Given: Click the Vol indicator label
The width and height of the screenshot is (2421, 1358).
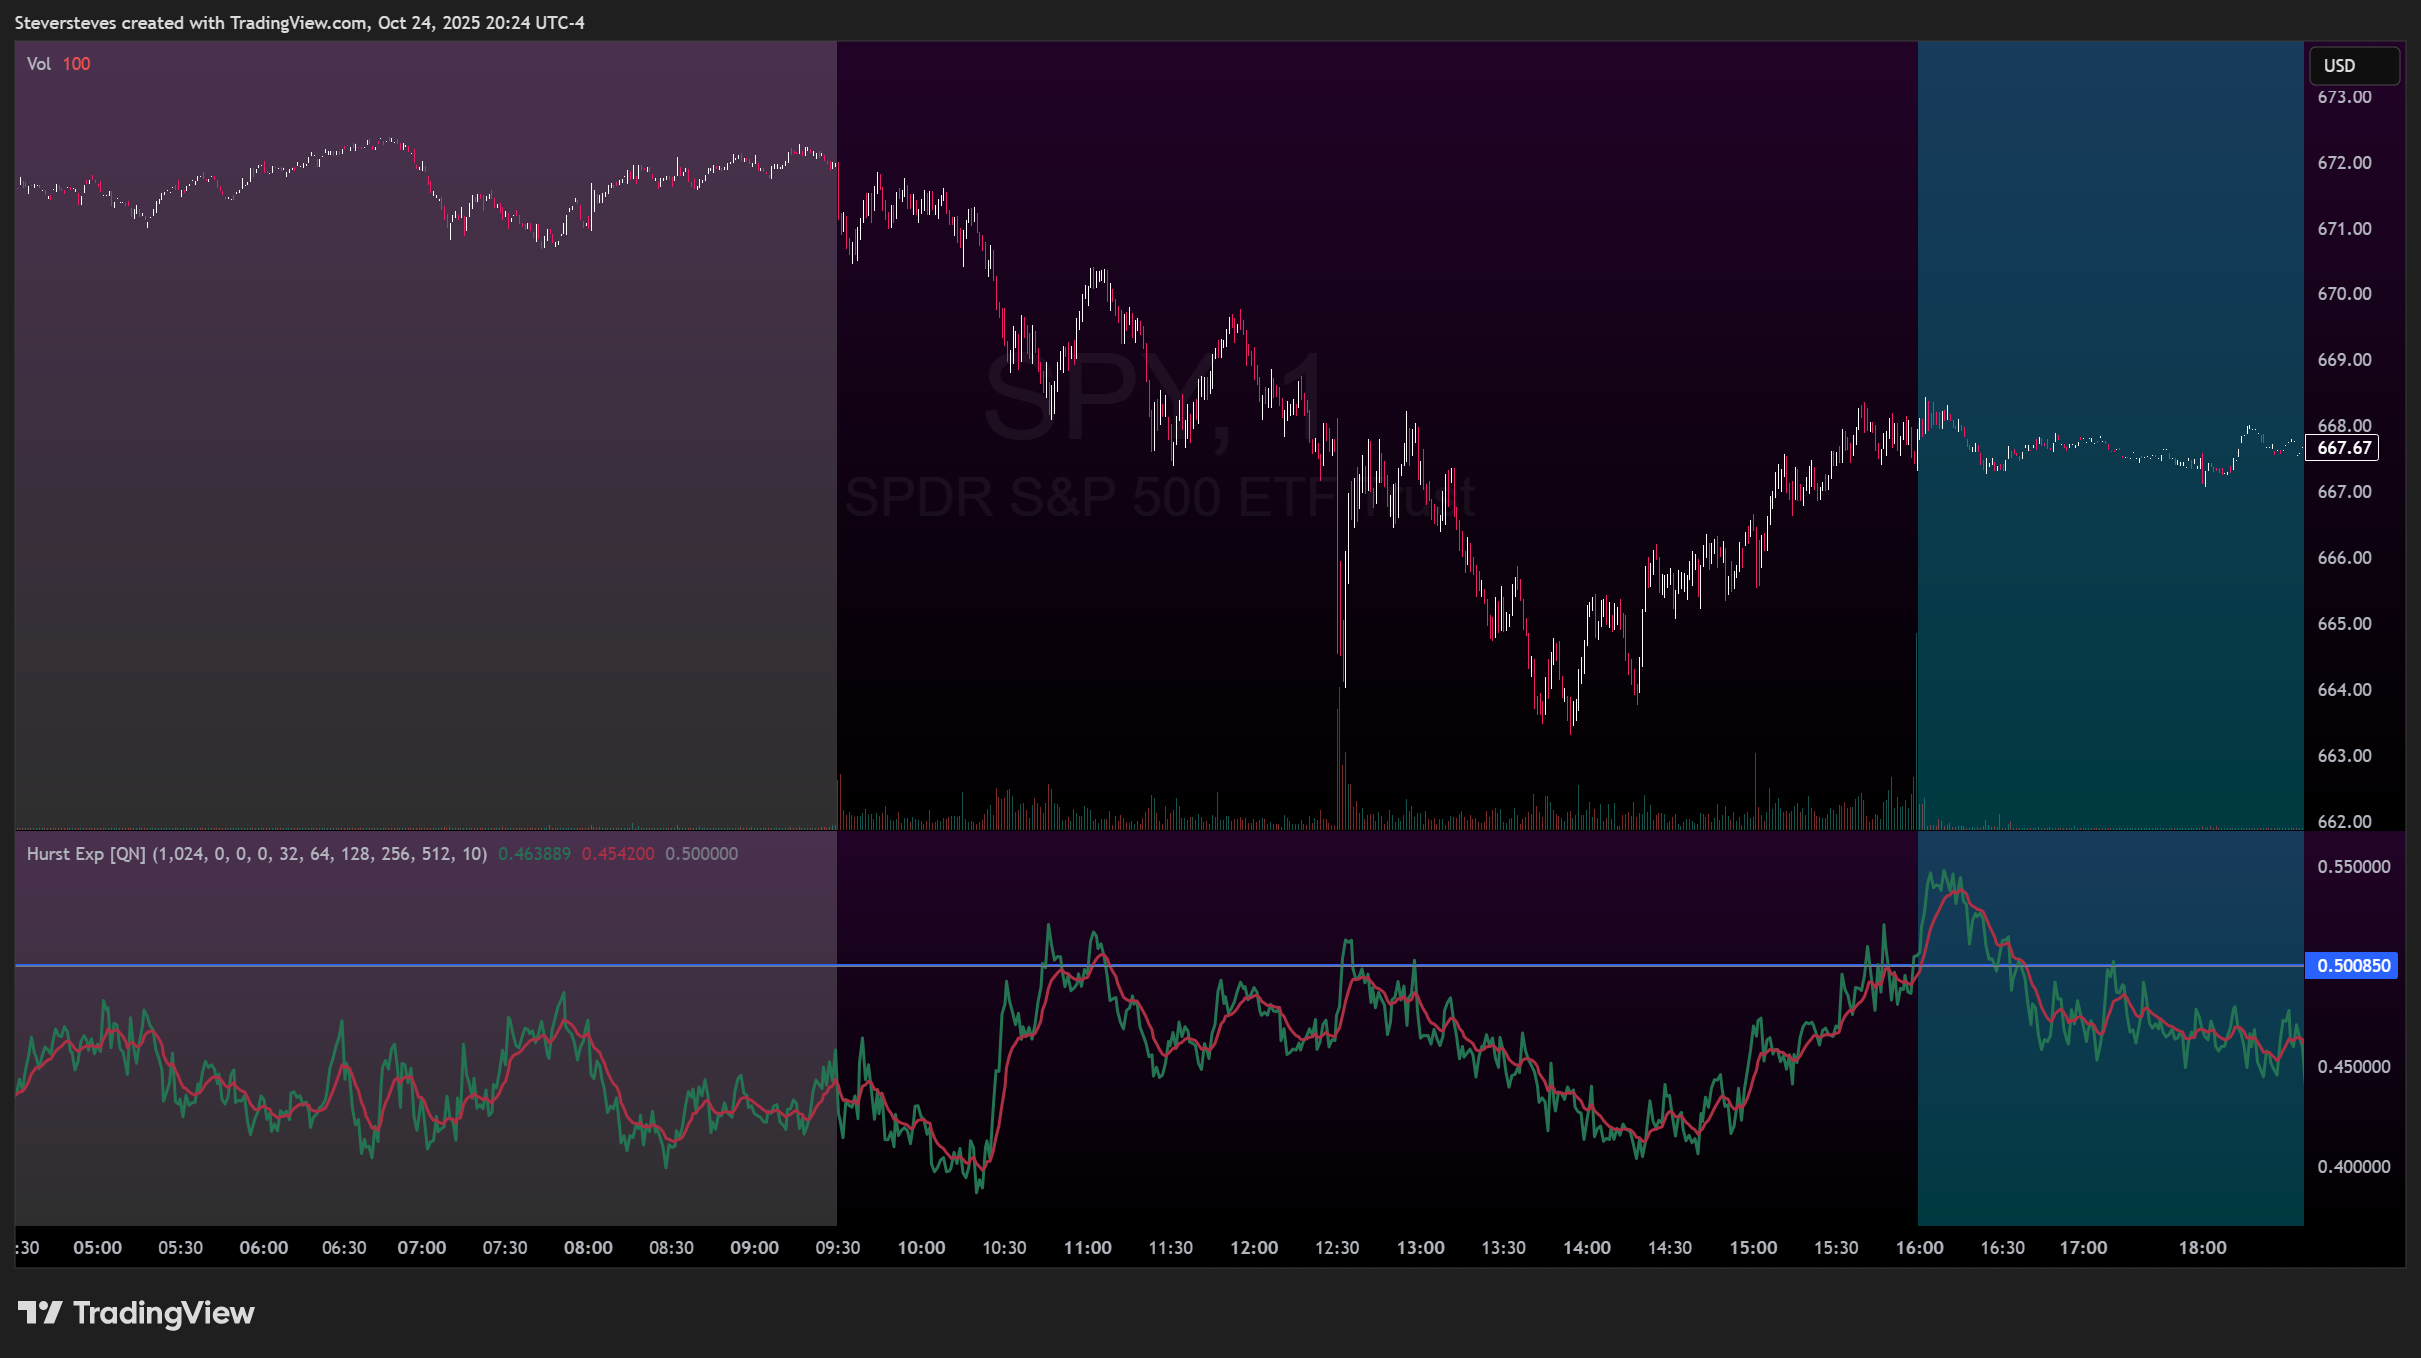Looking at the screenshot, I should coord(39,64).
